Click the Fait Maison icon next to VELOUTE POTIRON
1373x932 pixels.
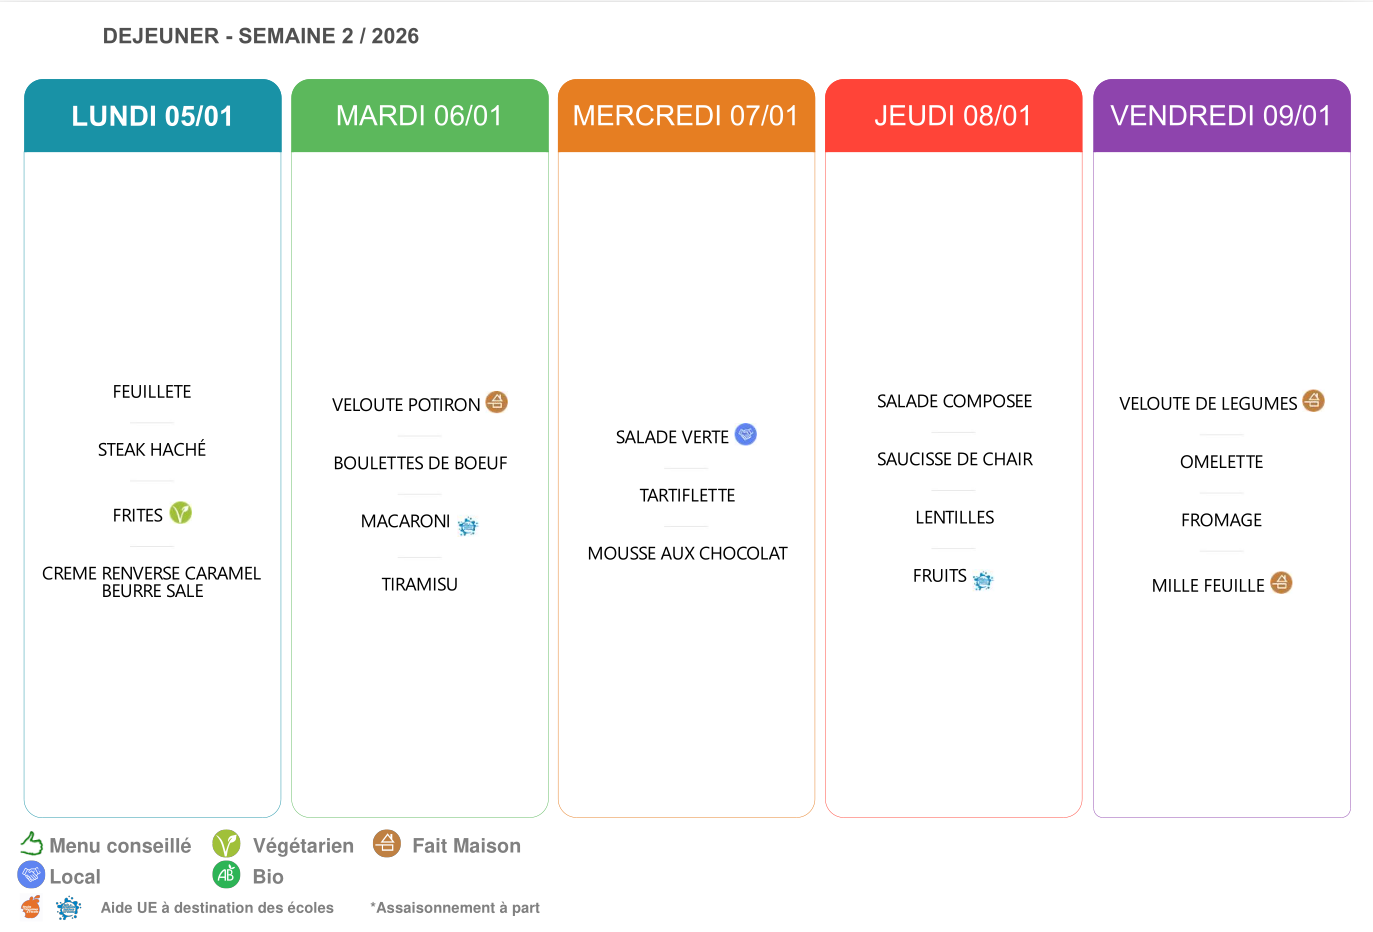(496, 402)
